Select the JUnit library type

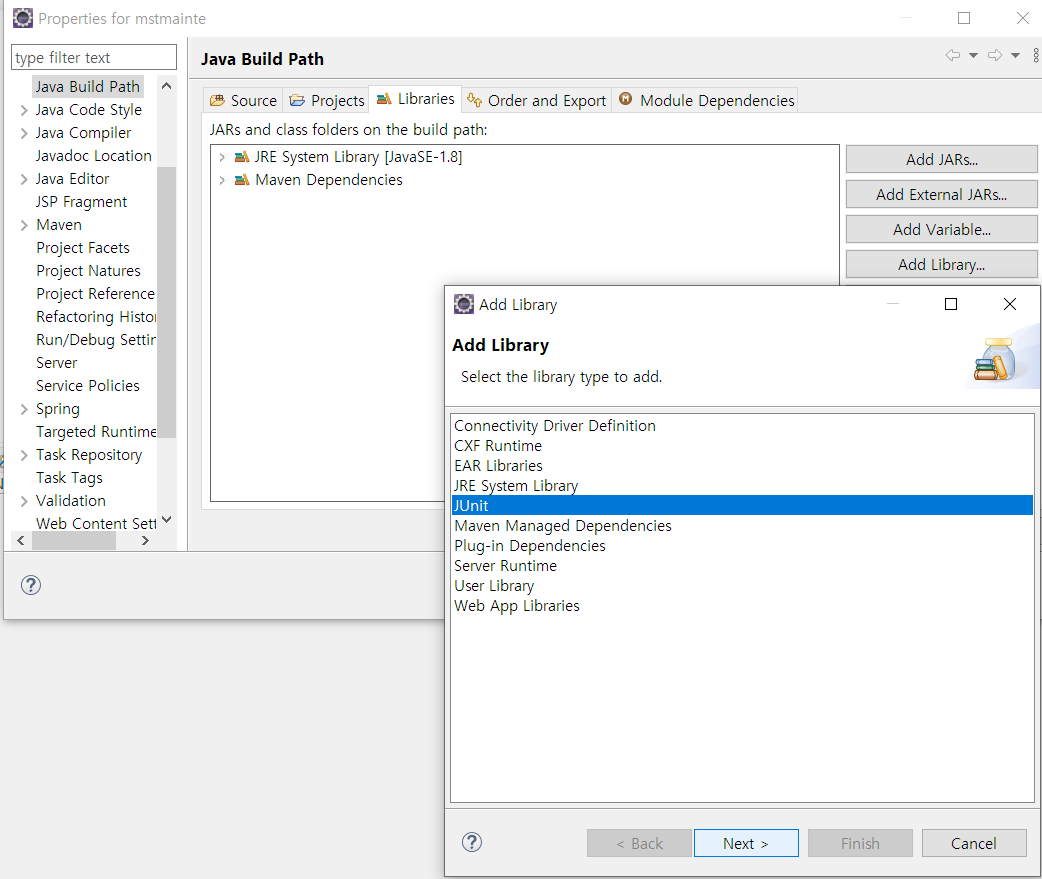tap(742, 506)
